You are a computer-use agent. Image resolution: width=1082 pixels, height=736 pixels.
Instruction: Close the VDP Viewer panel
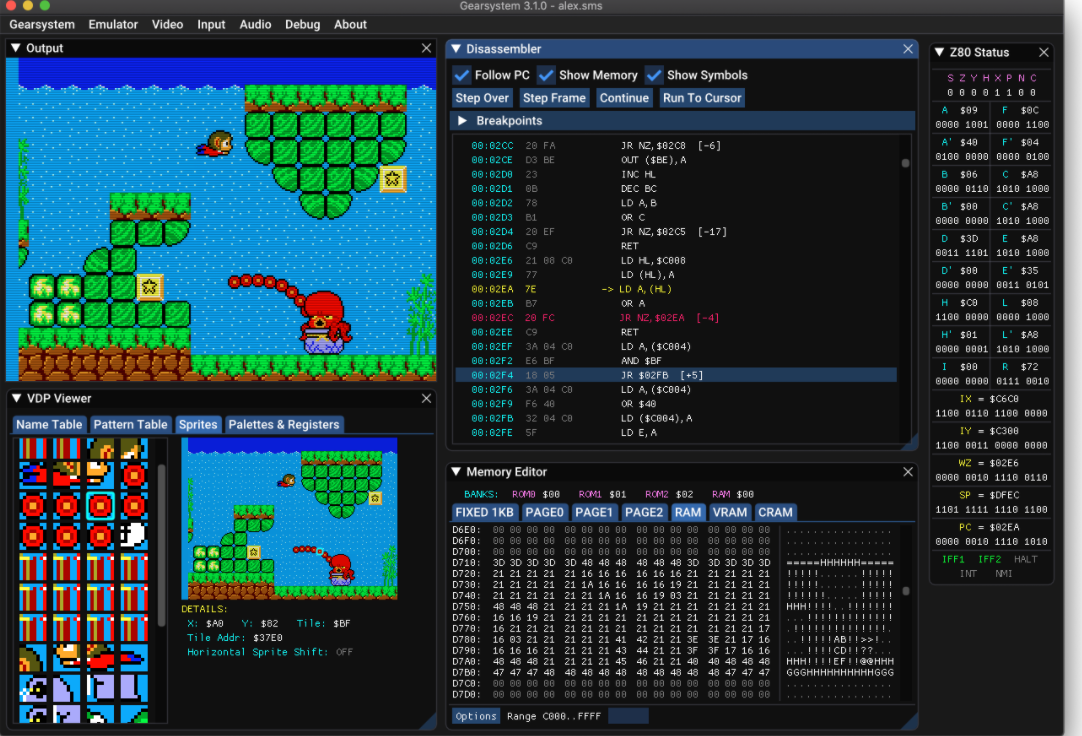(x=426, y=399)
